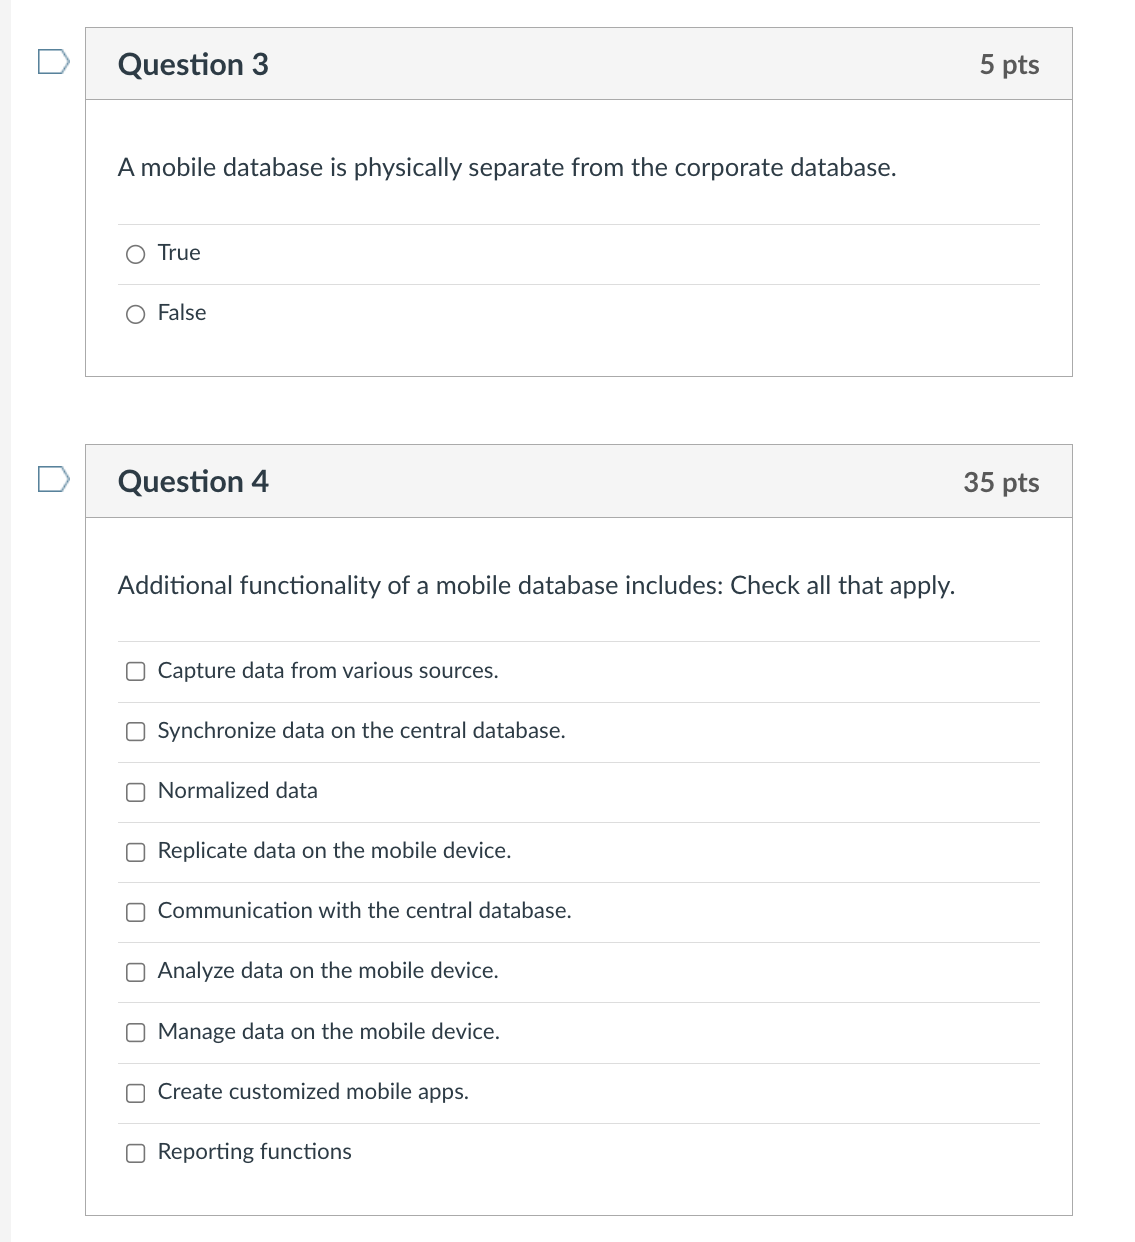Click the 'Additional functionality' question prompt
Image resolution: width=1135 pixels, height=1242 pixels.
point(537,587)
